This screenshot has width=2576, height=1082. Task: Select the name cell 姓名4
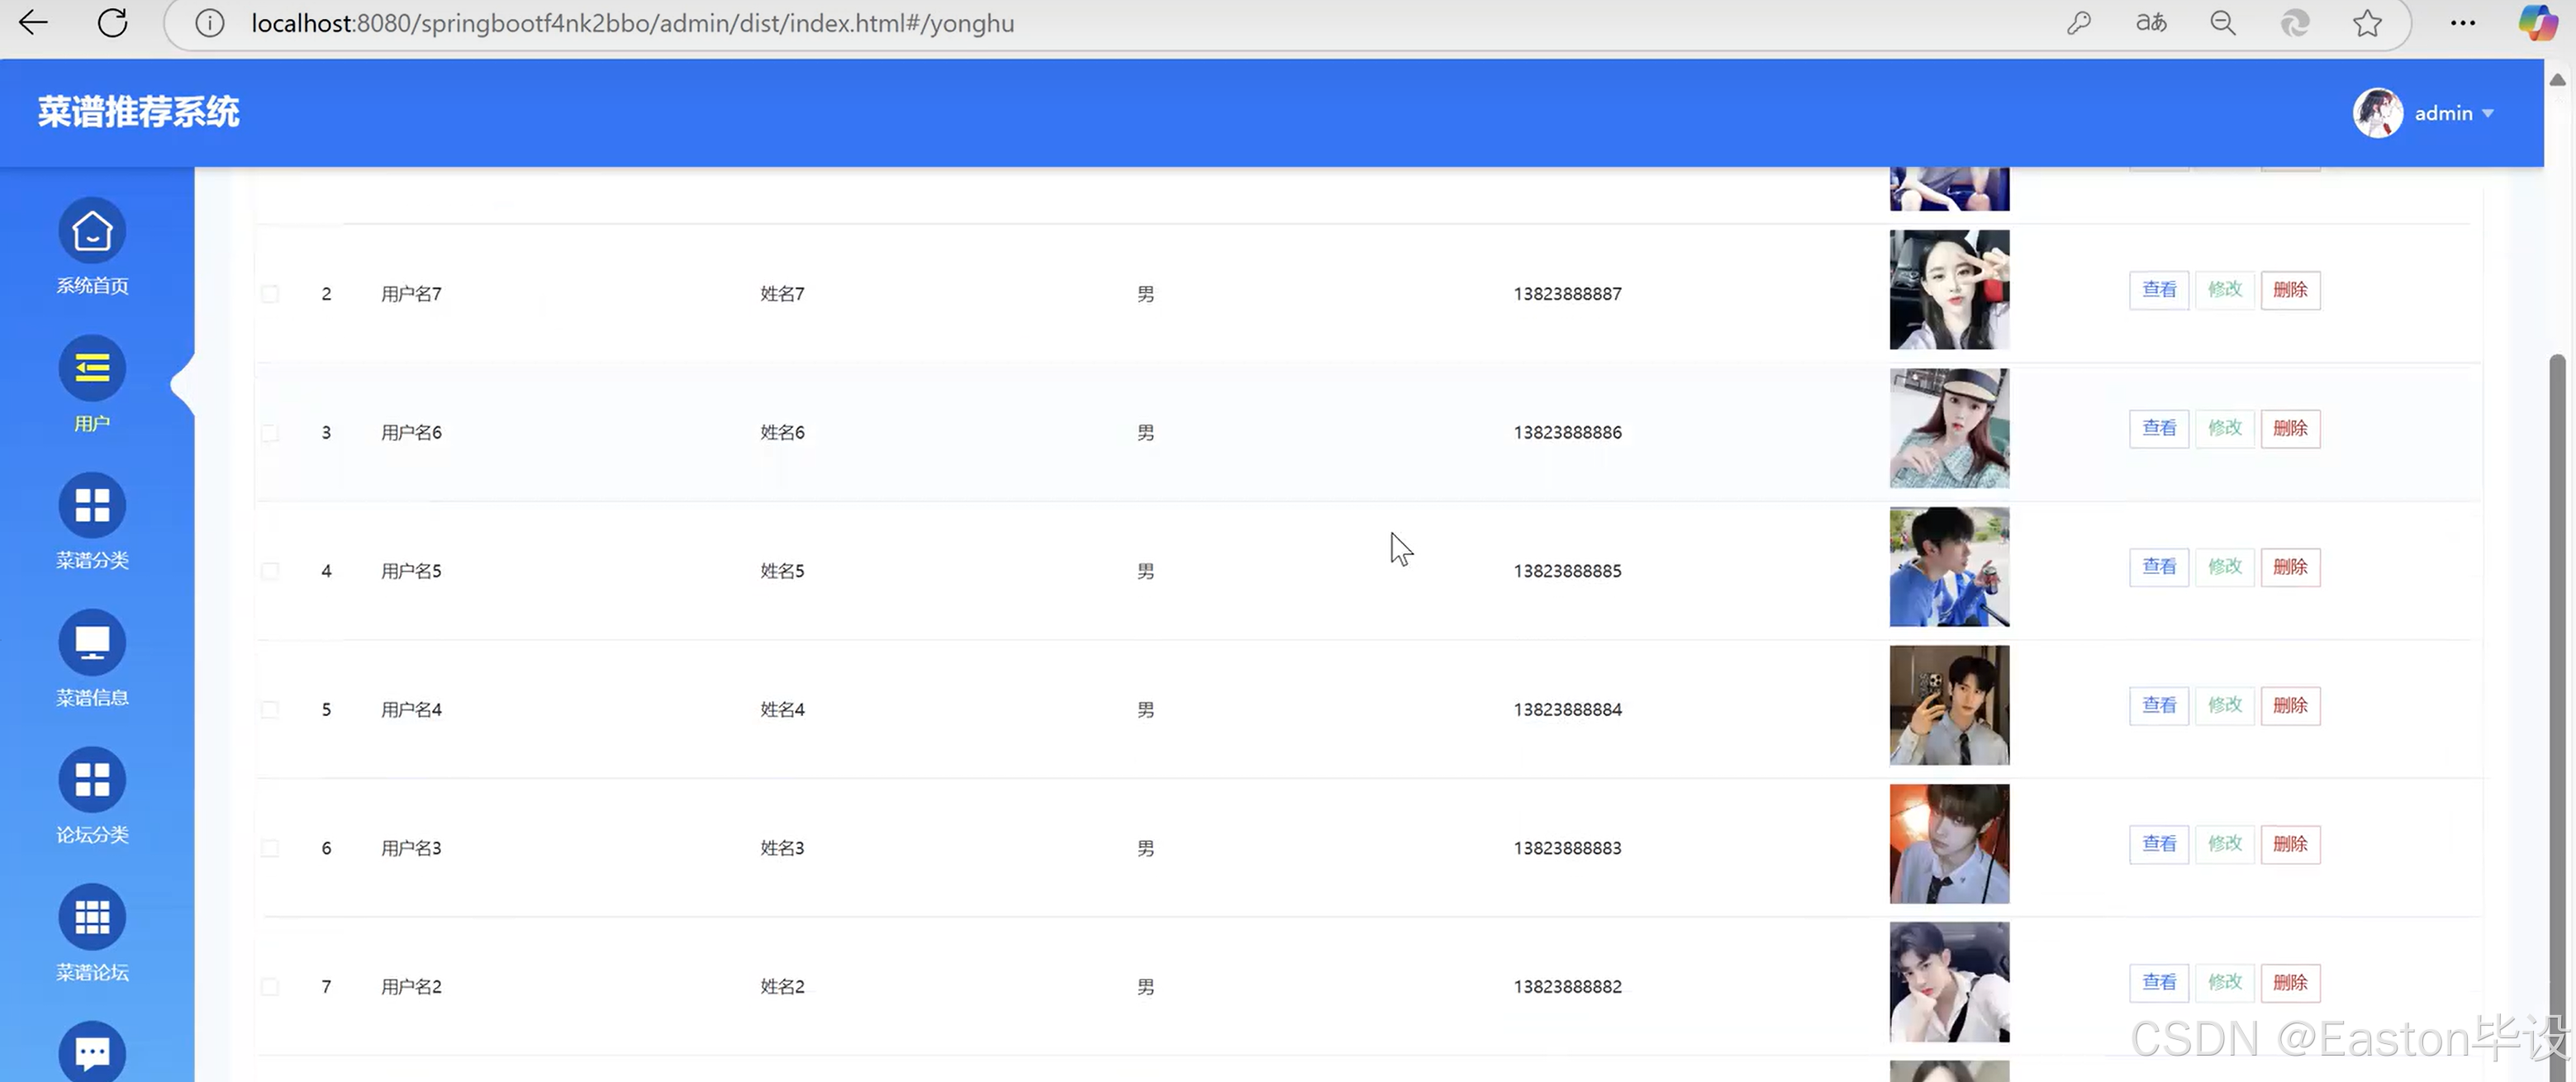click(x=782, y=710)
